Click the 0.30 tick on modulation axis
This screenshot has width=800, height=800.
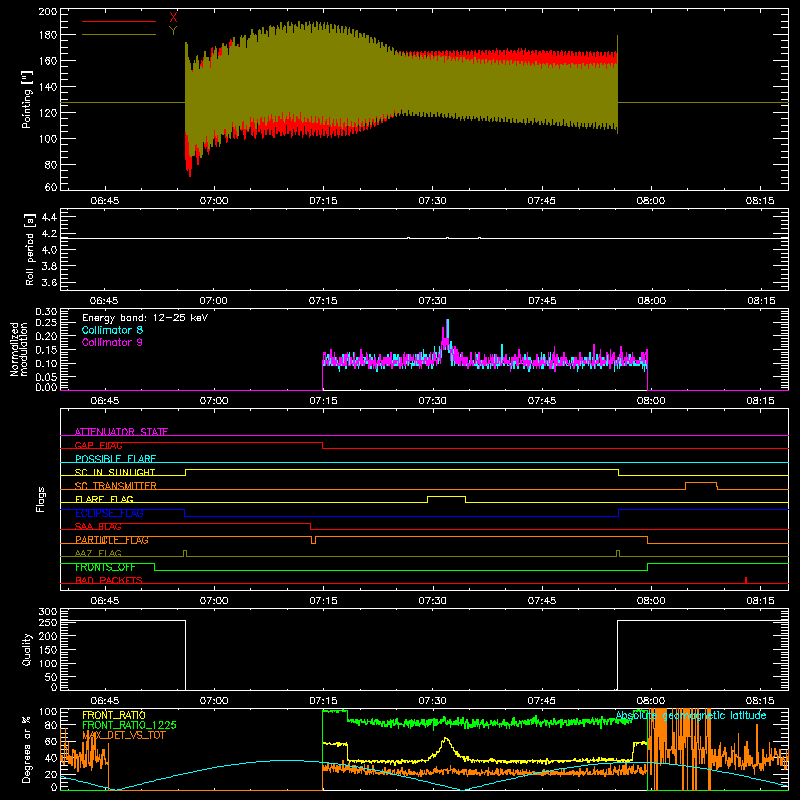pos(46,312)
